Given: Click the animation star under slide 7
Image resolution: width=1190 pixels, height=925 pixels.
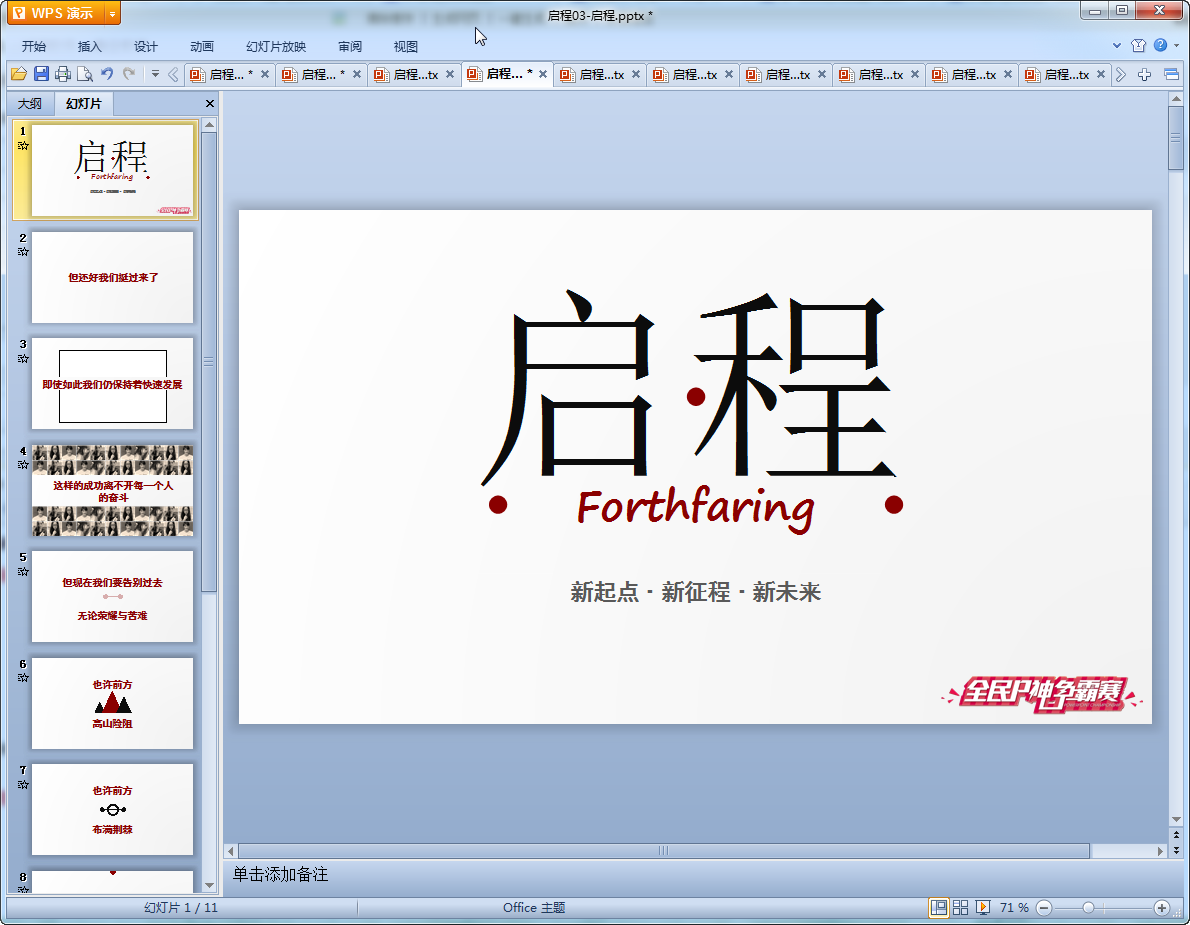Looking at the screenshot, I should pyautogui.click(x=23, y=785).
